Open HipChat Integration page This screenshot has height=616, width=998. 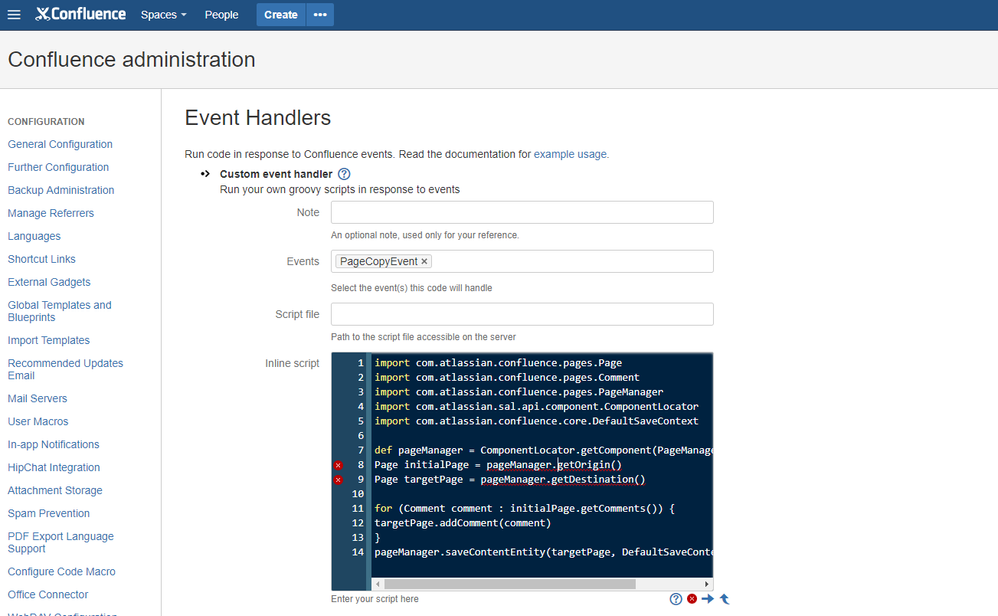click(53, 467)
